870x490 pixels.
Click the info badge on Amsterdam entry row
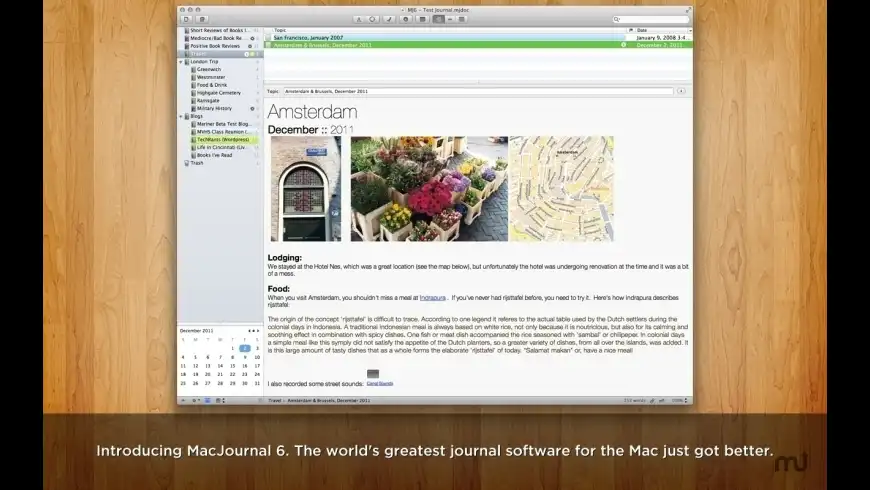623,44
